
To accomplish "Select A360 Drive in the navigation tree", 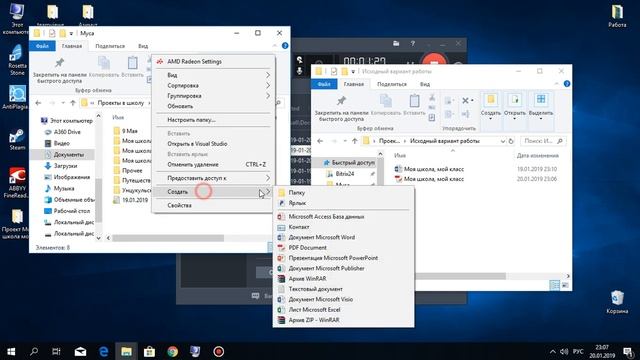I will (x=67, y=132).
